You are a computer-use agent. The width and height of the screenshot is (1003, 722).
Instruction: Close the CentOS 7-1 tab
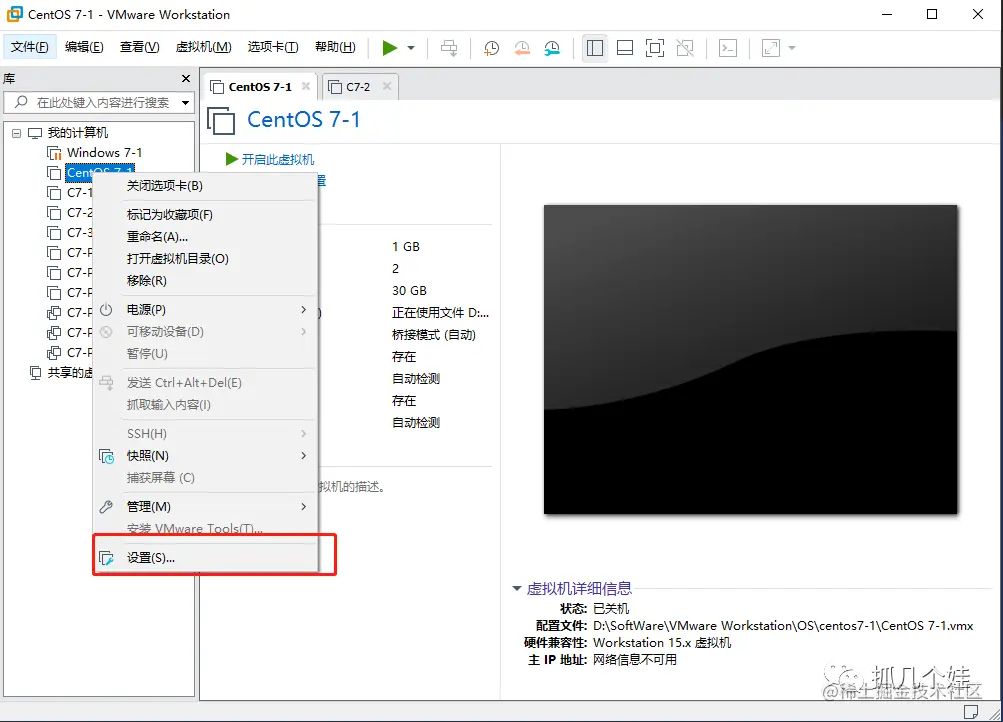coord(306,86)
